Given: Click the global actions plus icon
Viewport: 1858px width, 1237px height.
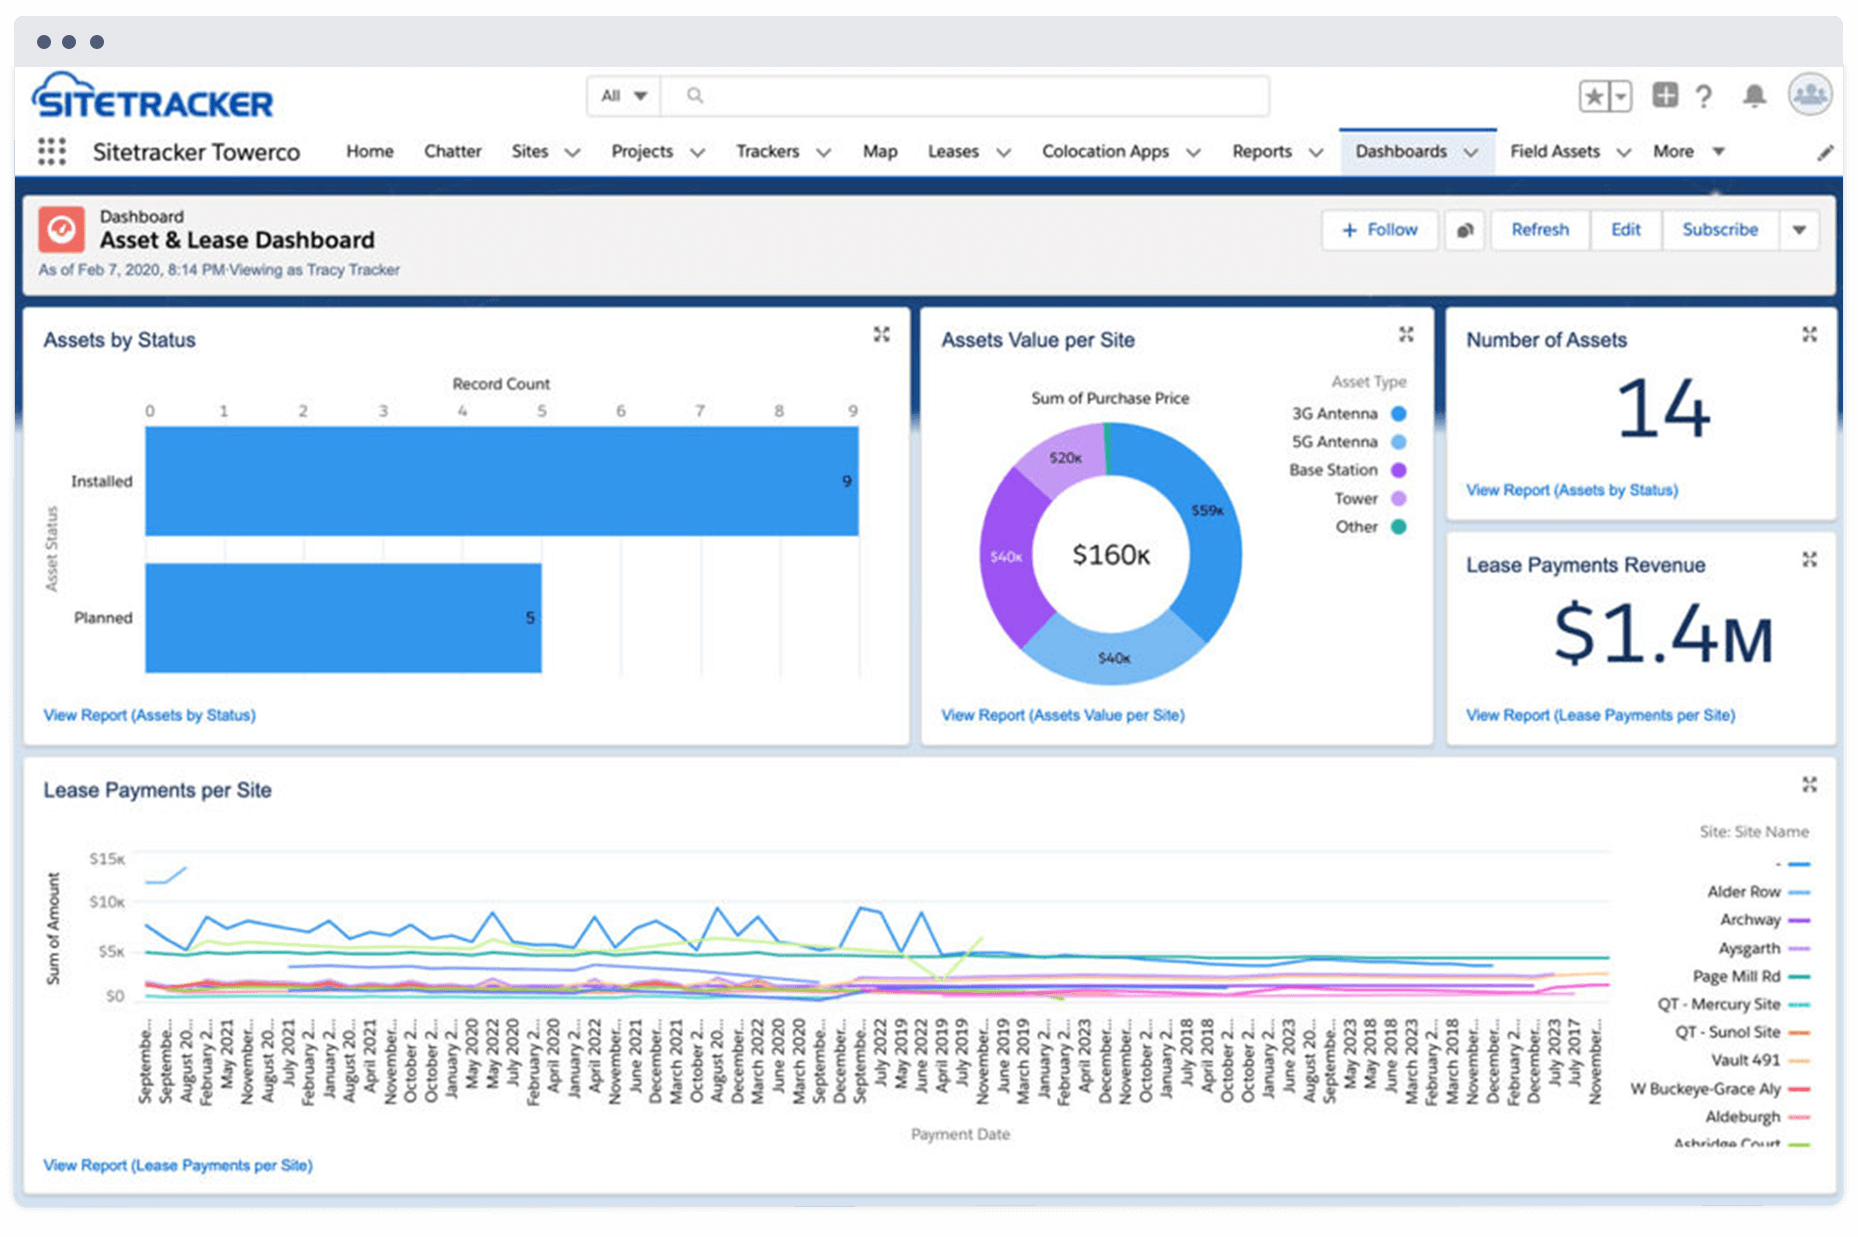Looking at the screenshot, I should [x=1665, y=95].
